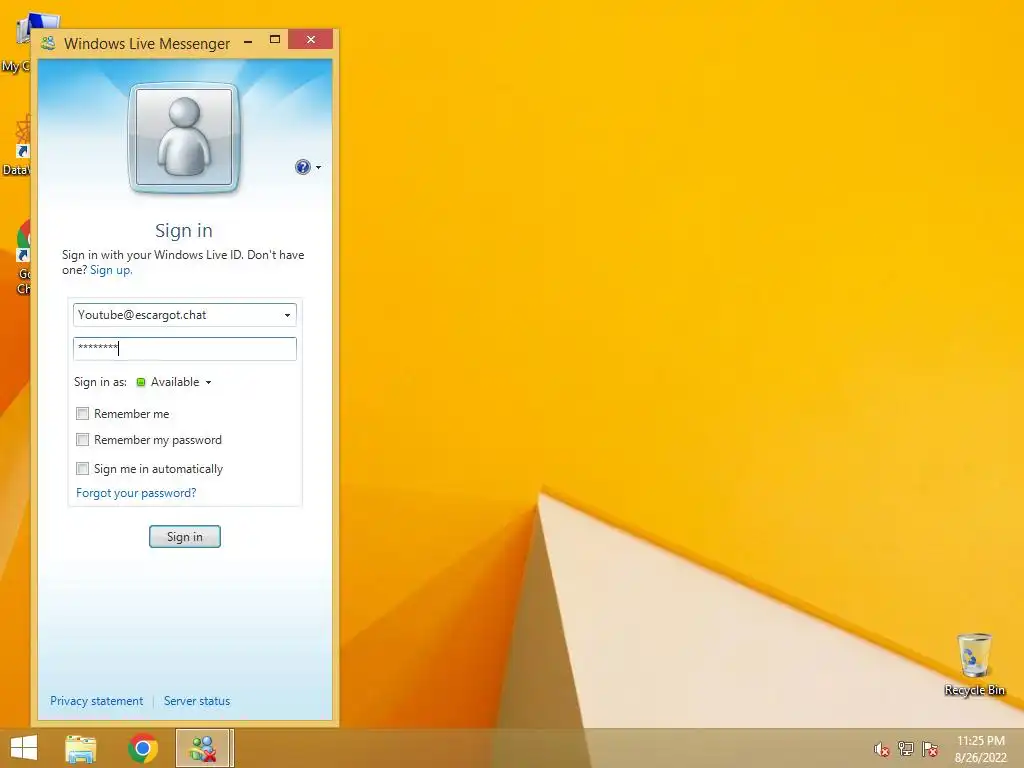Check Remember my password

[x=82, y=440]
